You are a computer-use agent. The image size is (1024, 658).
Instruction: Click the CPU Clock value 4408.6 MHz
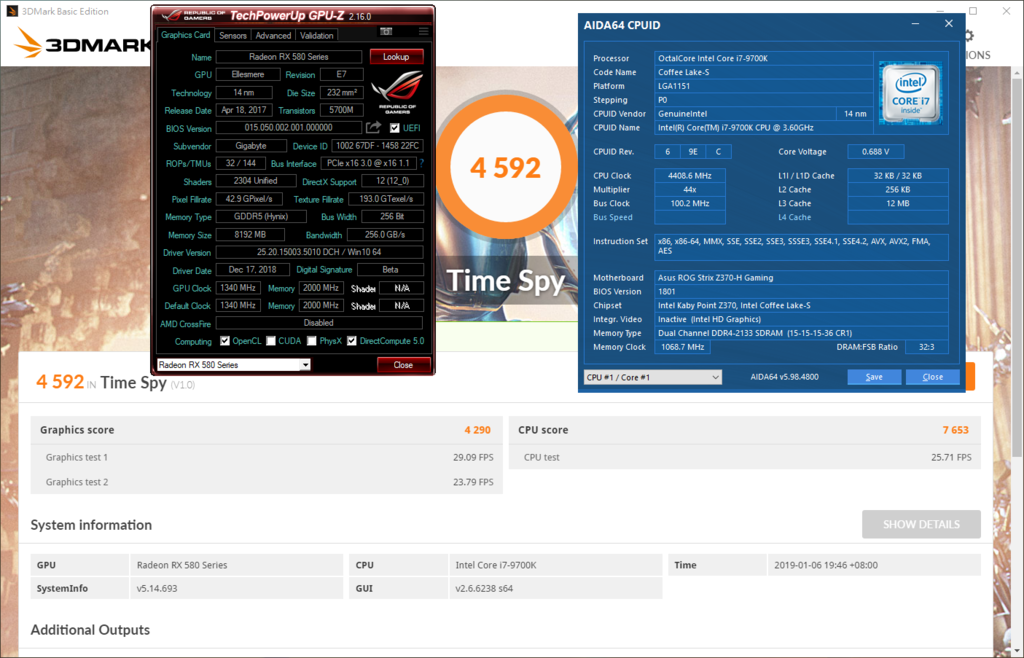point(690,176)
